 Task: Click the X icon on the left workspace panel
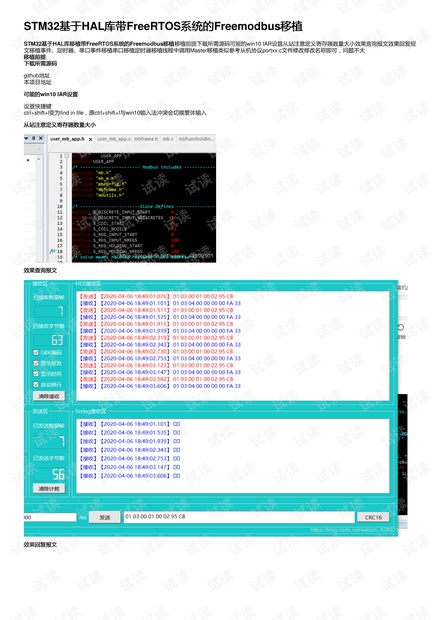tap(41, 138)
